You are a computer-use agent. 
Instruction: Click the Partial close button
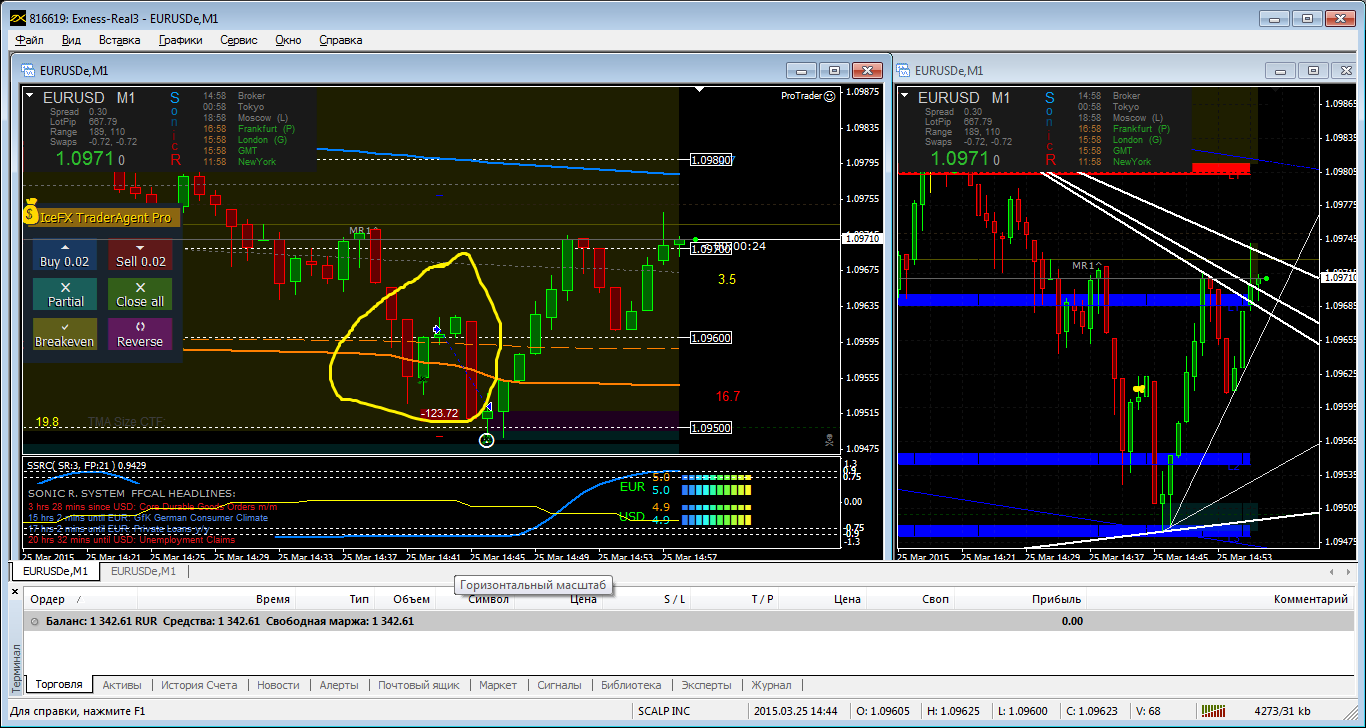pyautogui.click(x=65, y=294)
